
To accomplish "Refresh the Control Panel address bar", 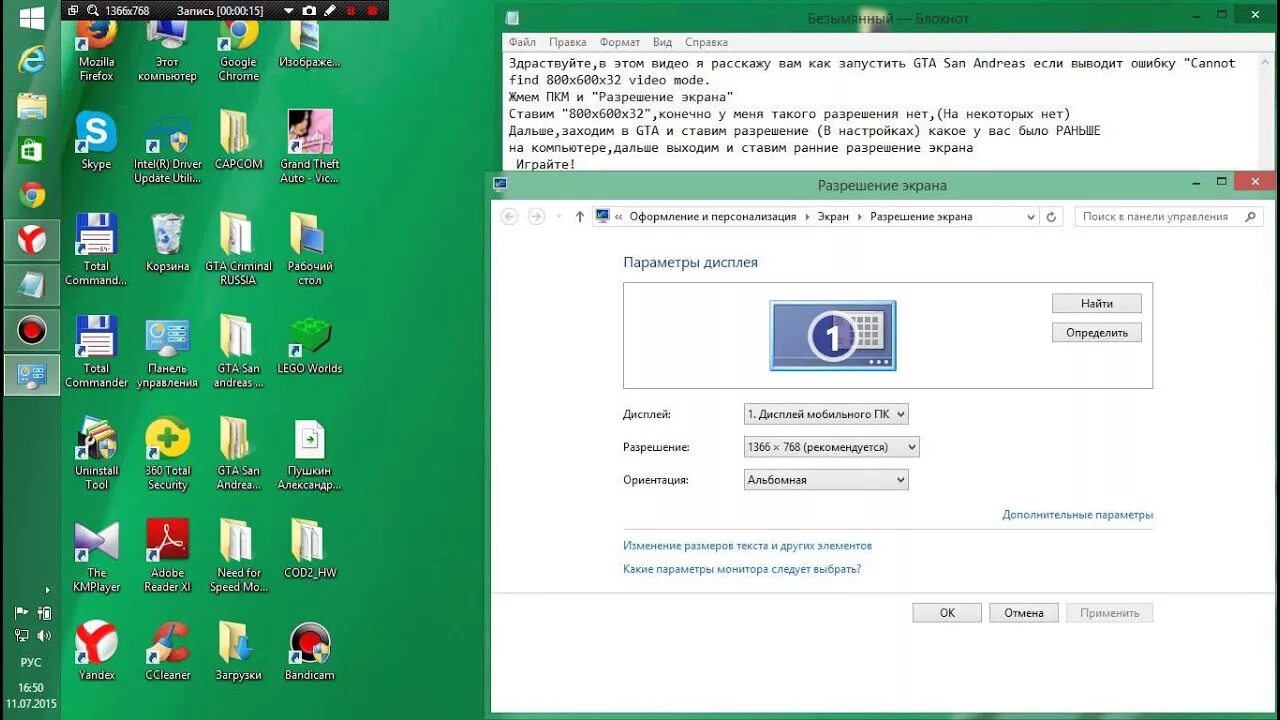I will tap(1051, 217).
